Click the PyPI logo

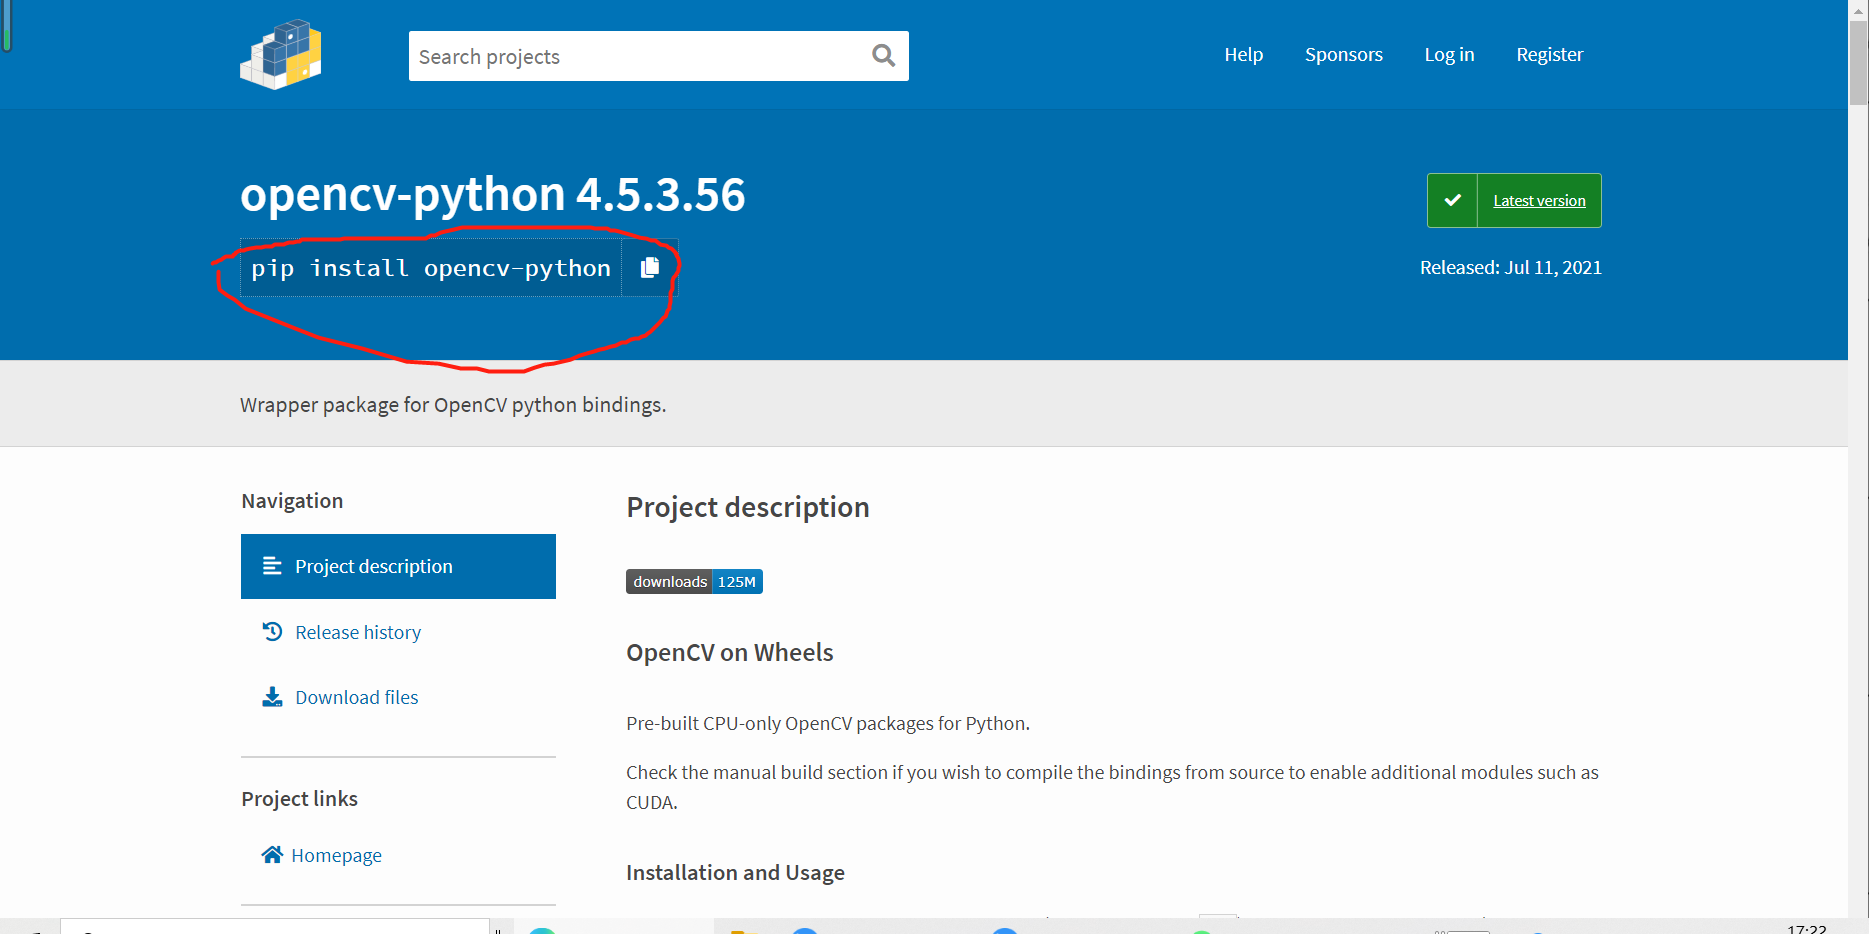point(281,54)
